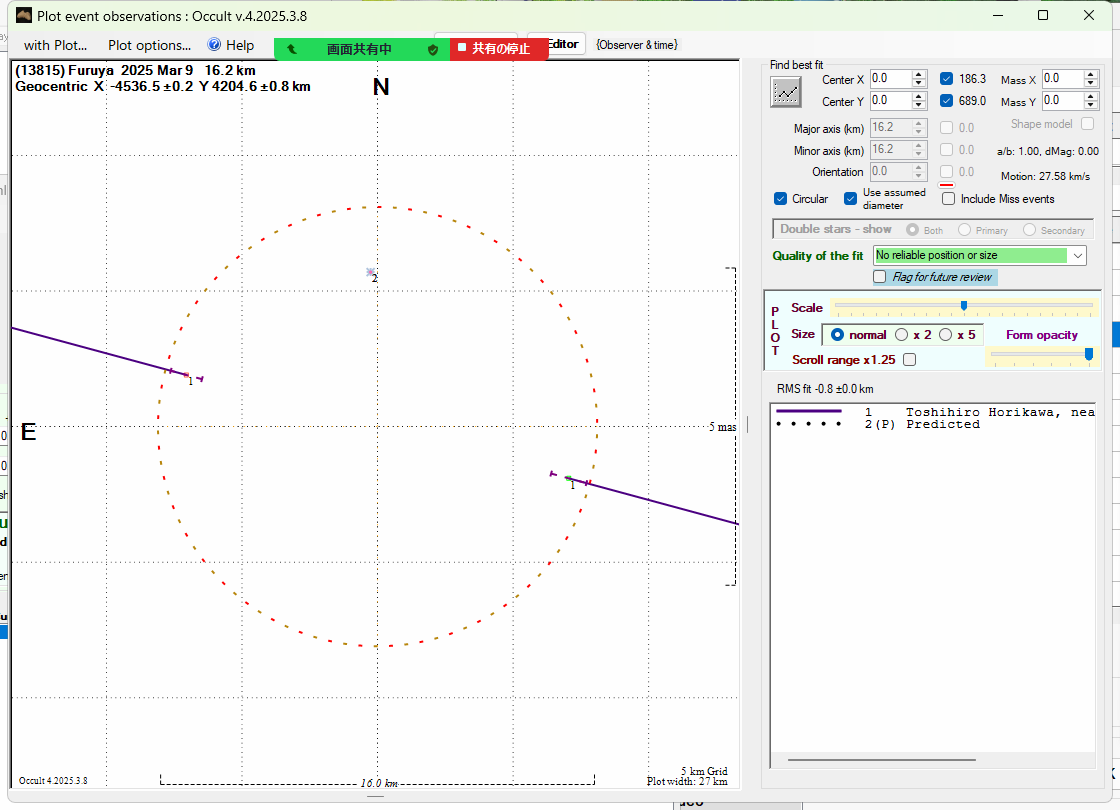Image resolution: width=1120 pixels, height=810 pixels.
Task: Click the Center Y input field
Action: point(890,101)
